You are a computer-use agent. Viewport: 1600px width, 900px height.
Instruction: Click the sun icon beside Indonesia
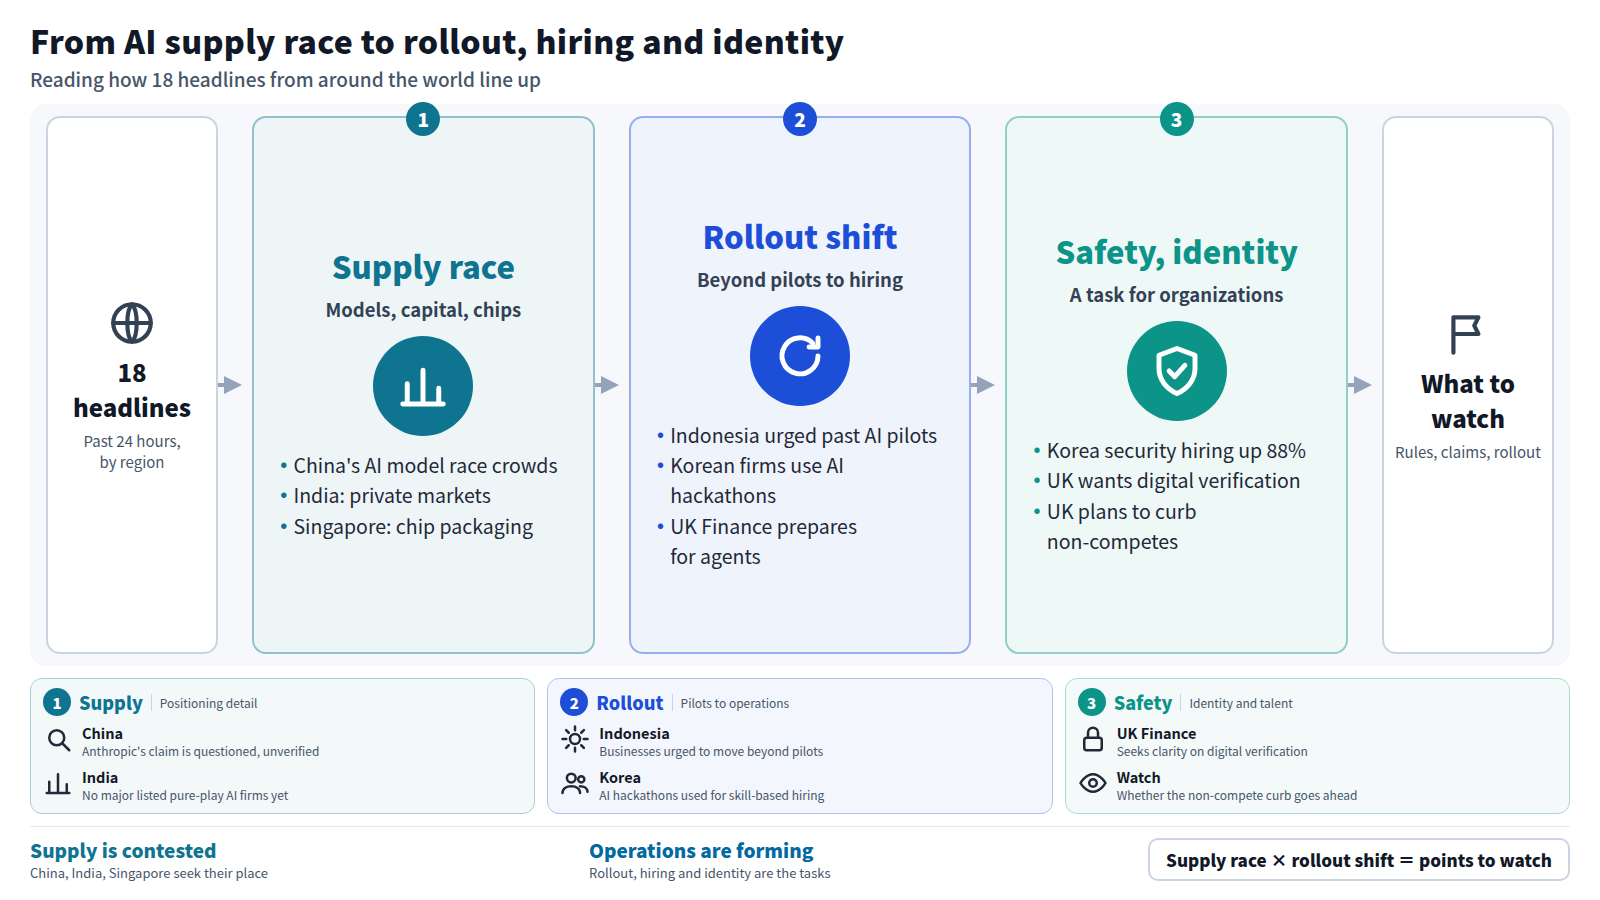[575, 740]
